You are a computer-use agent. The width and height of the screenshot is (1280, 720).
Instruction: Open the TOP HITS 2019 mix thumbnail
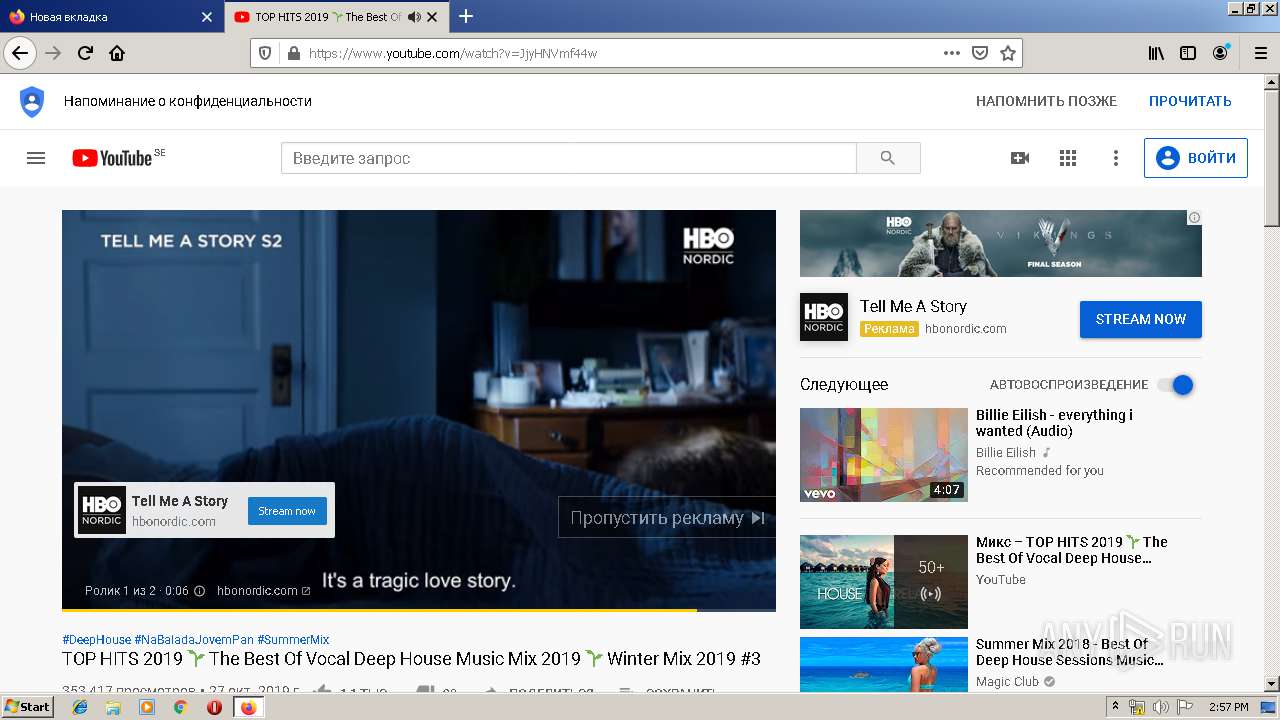pyautogui.click(x=884, y=582)
